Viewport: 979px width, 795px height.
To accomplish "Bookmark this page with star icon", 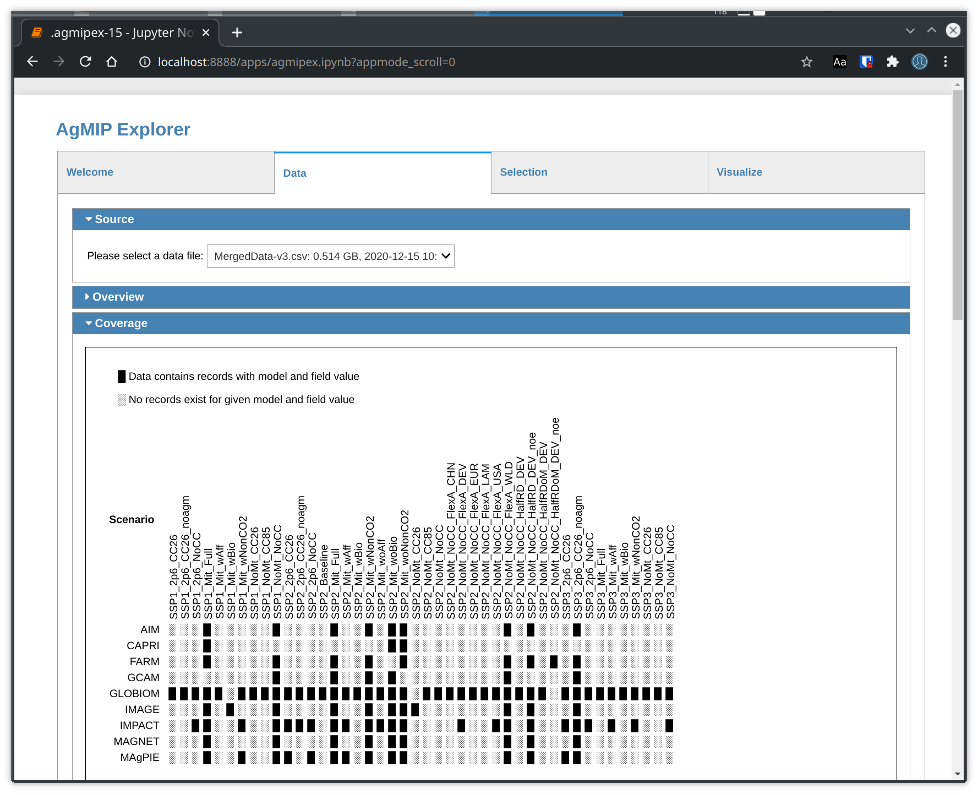I will (x=807, y=62).
